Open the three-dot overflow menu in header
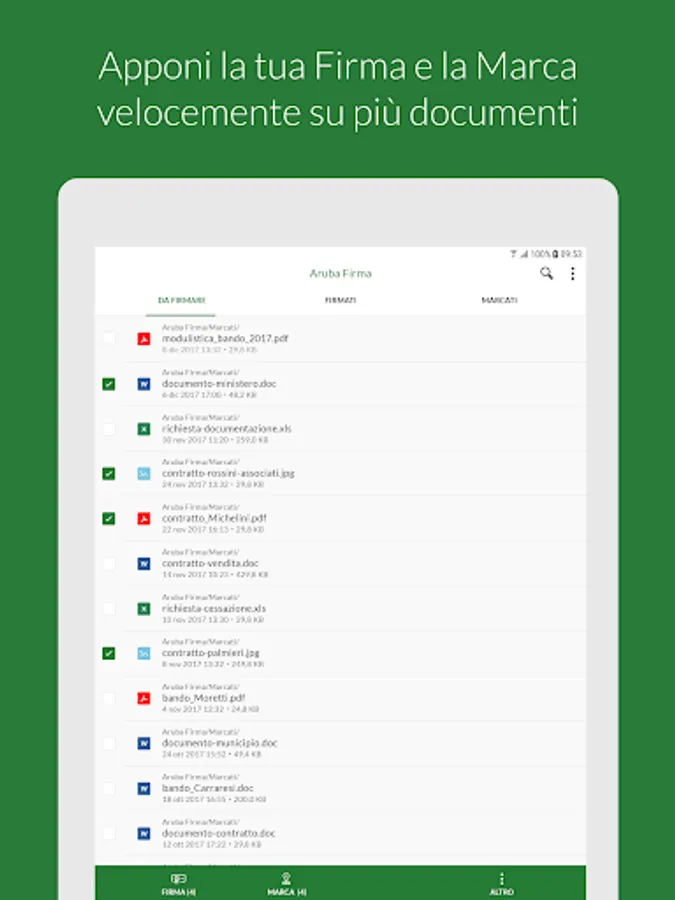 tap(572, 274)
